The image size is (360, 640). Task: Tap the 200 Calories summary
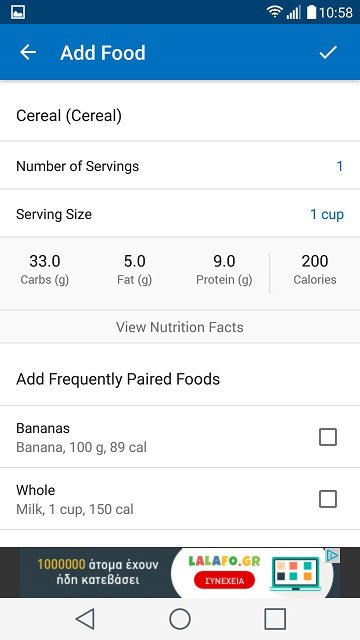[315, 269]
